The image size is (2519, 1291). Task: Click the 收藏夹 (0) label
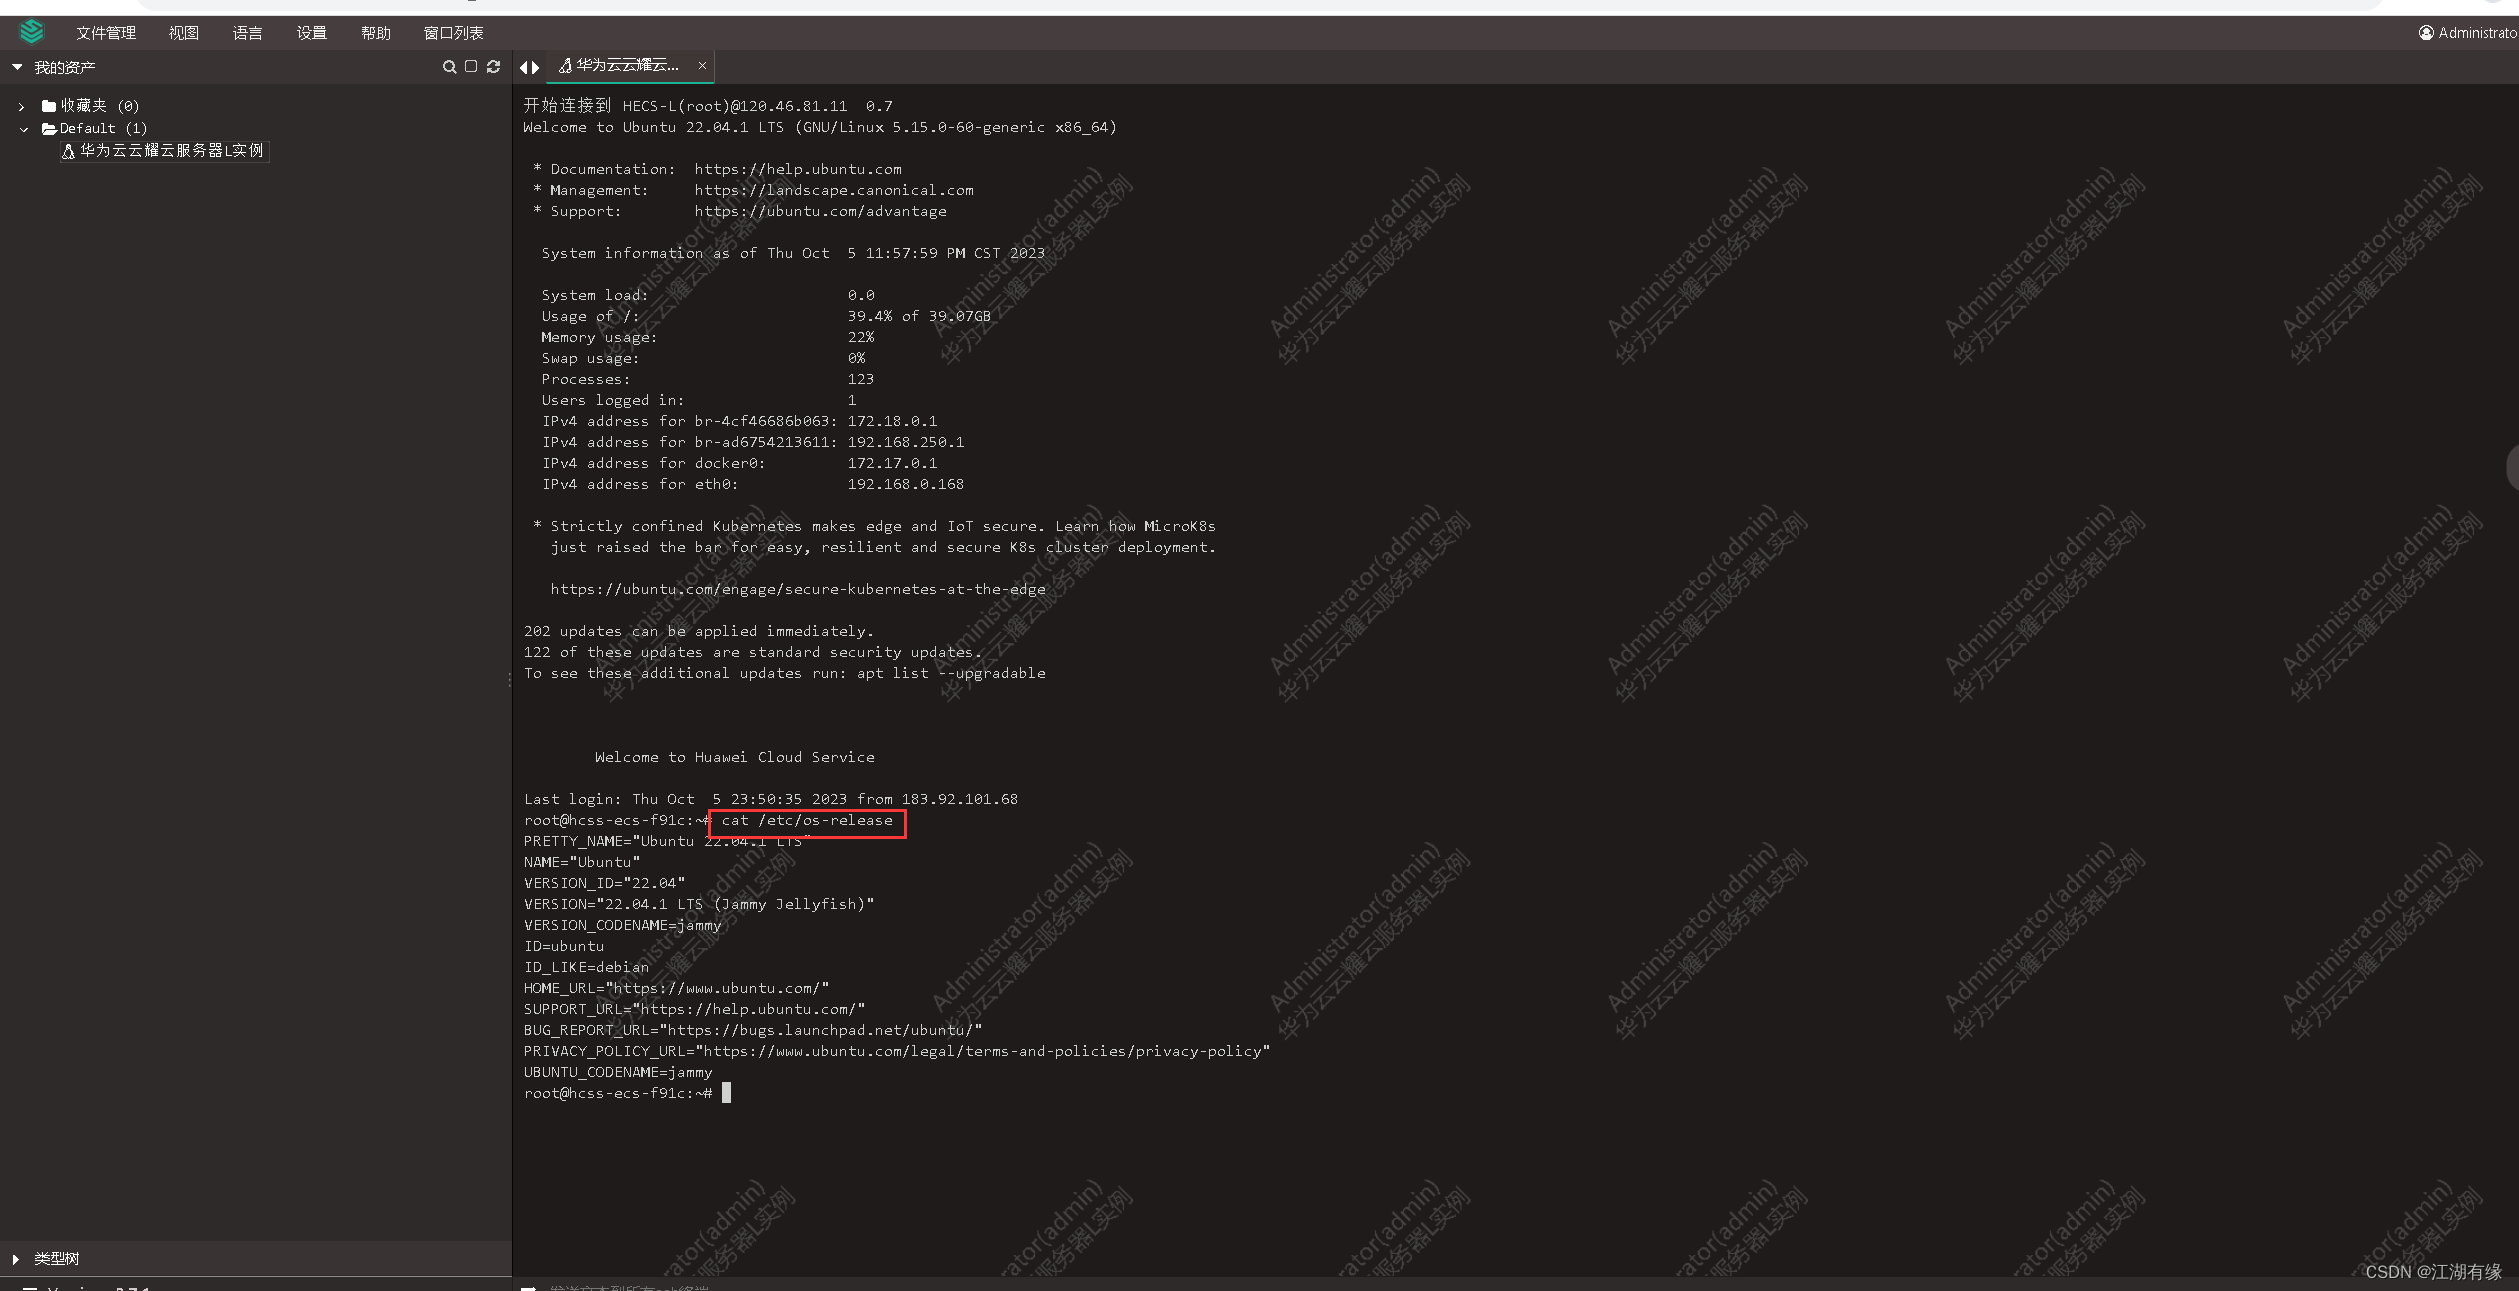[99, 105]
